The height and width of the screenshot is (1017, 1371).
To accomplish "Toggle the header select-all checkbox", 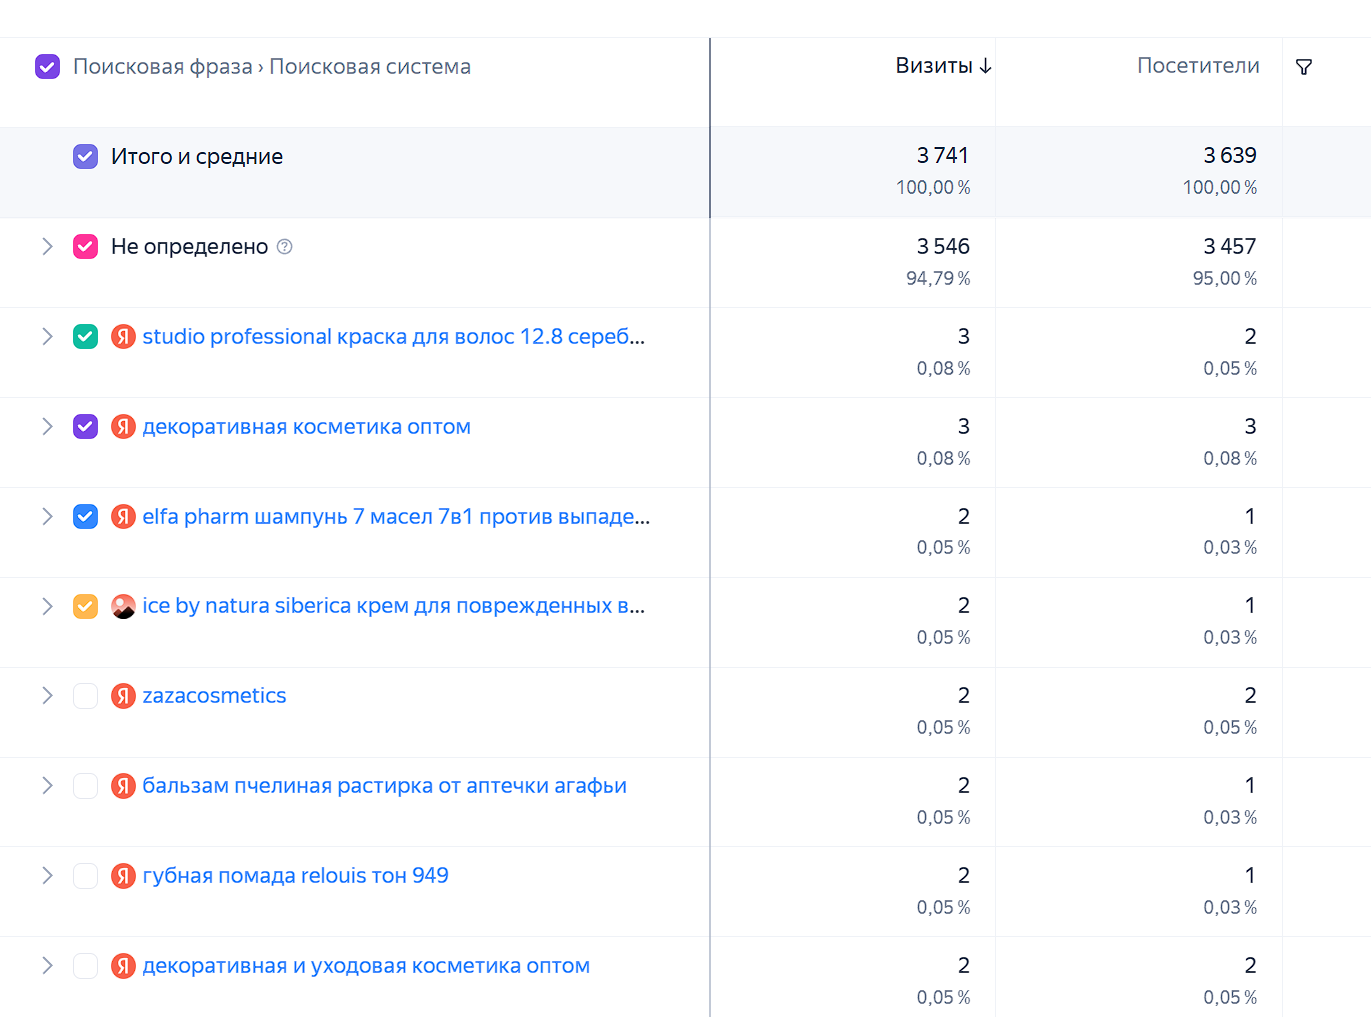I will [47, 67].
